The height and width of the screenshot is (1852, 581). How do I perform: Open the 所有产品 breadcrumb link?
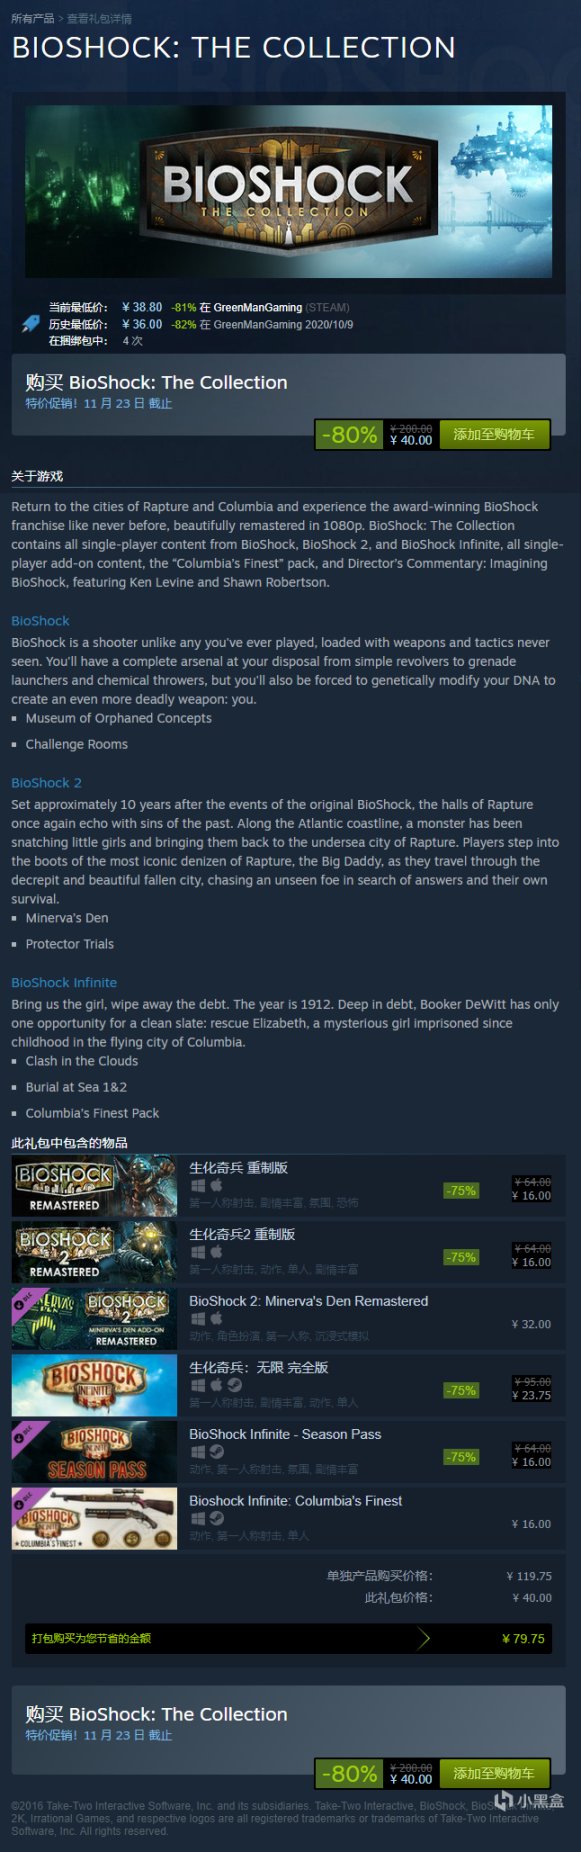click(32, 18)
